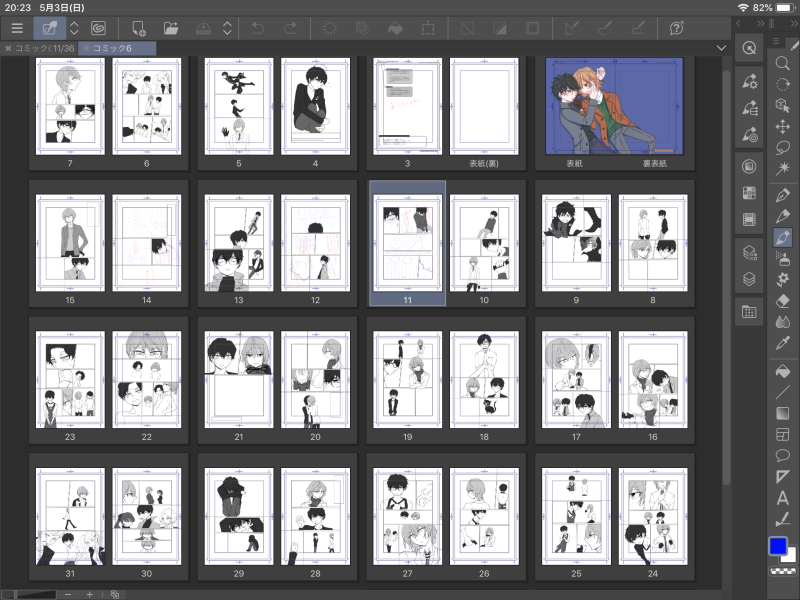Open the tab list chevron dropdown
This screenshot has width=800, height=600.
click(x=721, y=48)
